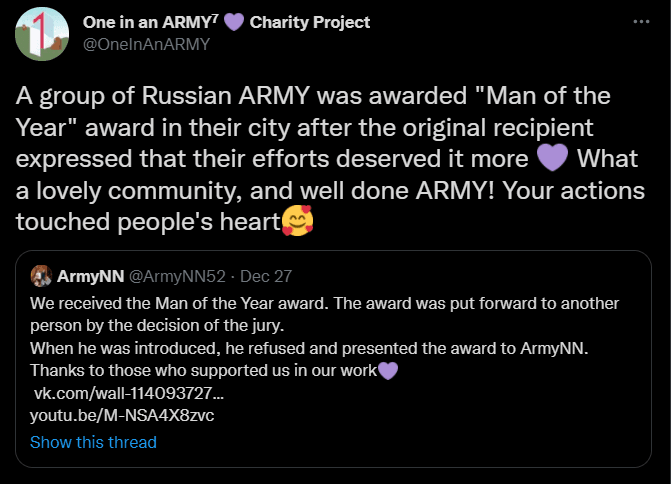
Task: Select the purple heart after 'in our work'
Action: (388, 371)
